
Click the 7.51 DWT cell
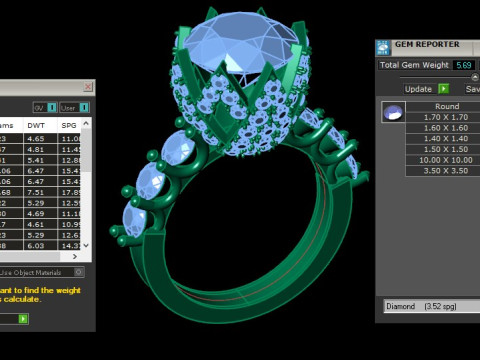tap(40, 192)
